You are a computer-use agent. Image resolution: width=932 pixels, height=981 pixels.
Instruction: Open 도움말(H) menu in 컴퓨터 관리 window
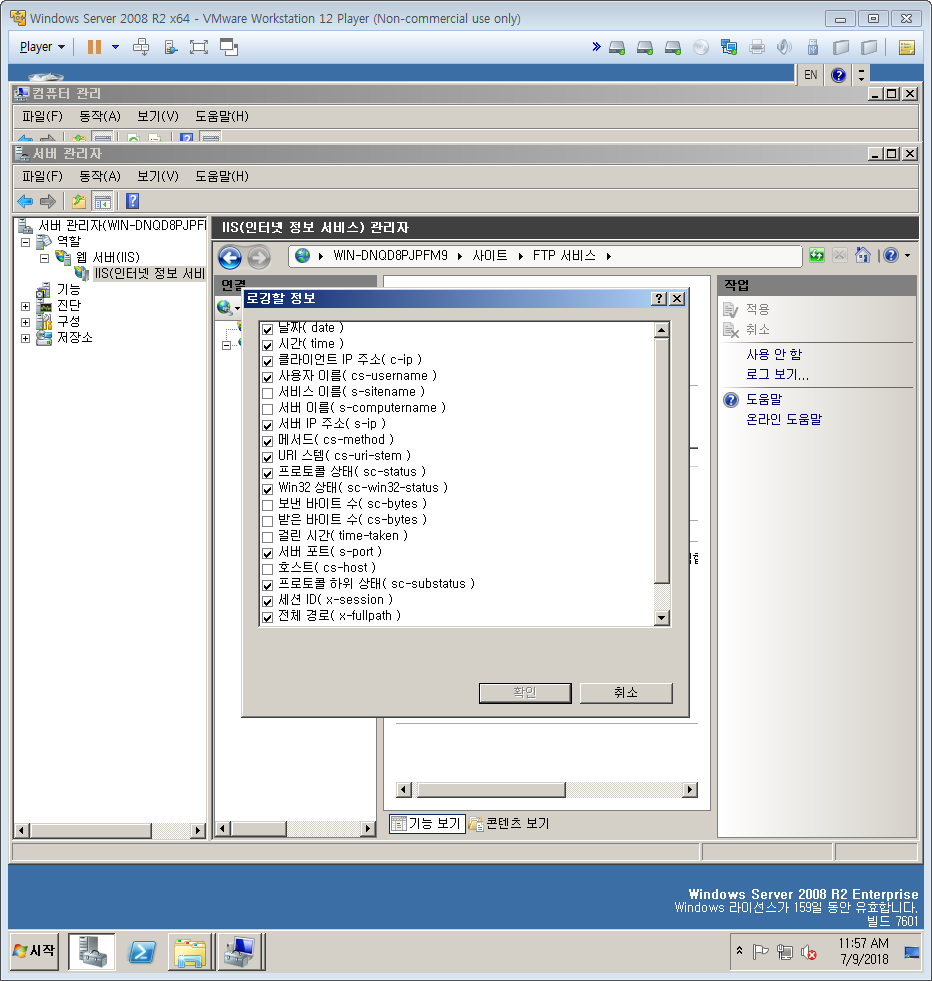[222, 116]
